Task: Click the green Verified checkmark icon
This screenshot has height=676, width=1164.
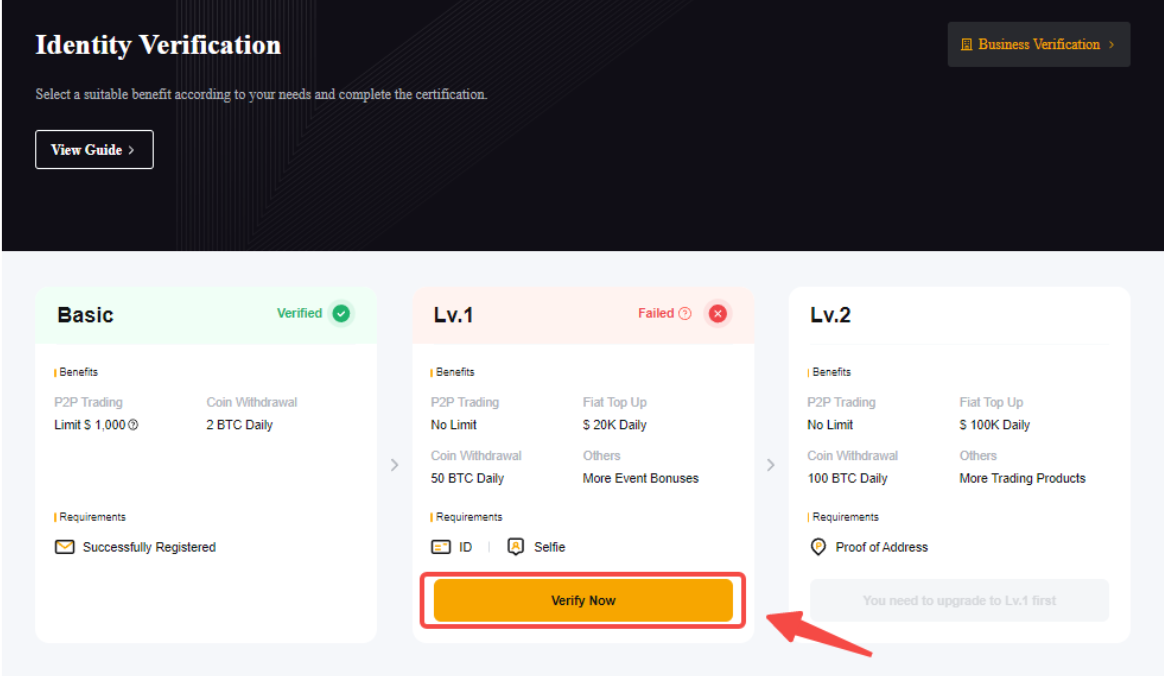Action: pos(341,313)
